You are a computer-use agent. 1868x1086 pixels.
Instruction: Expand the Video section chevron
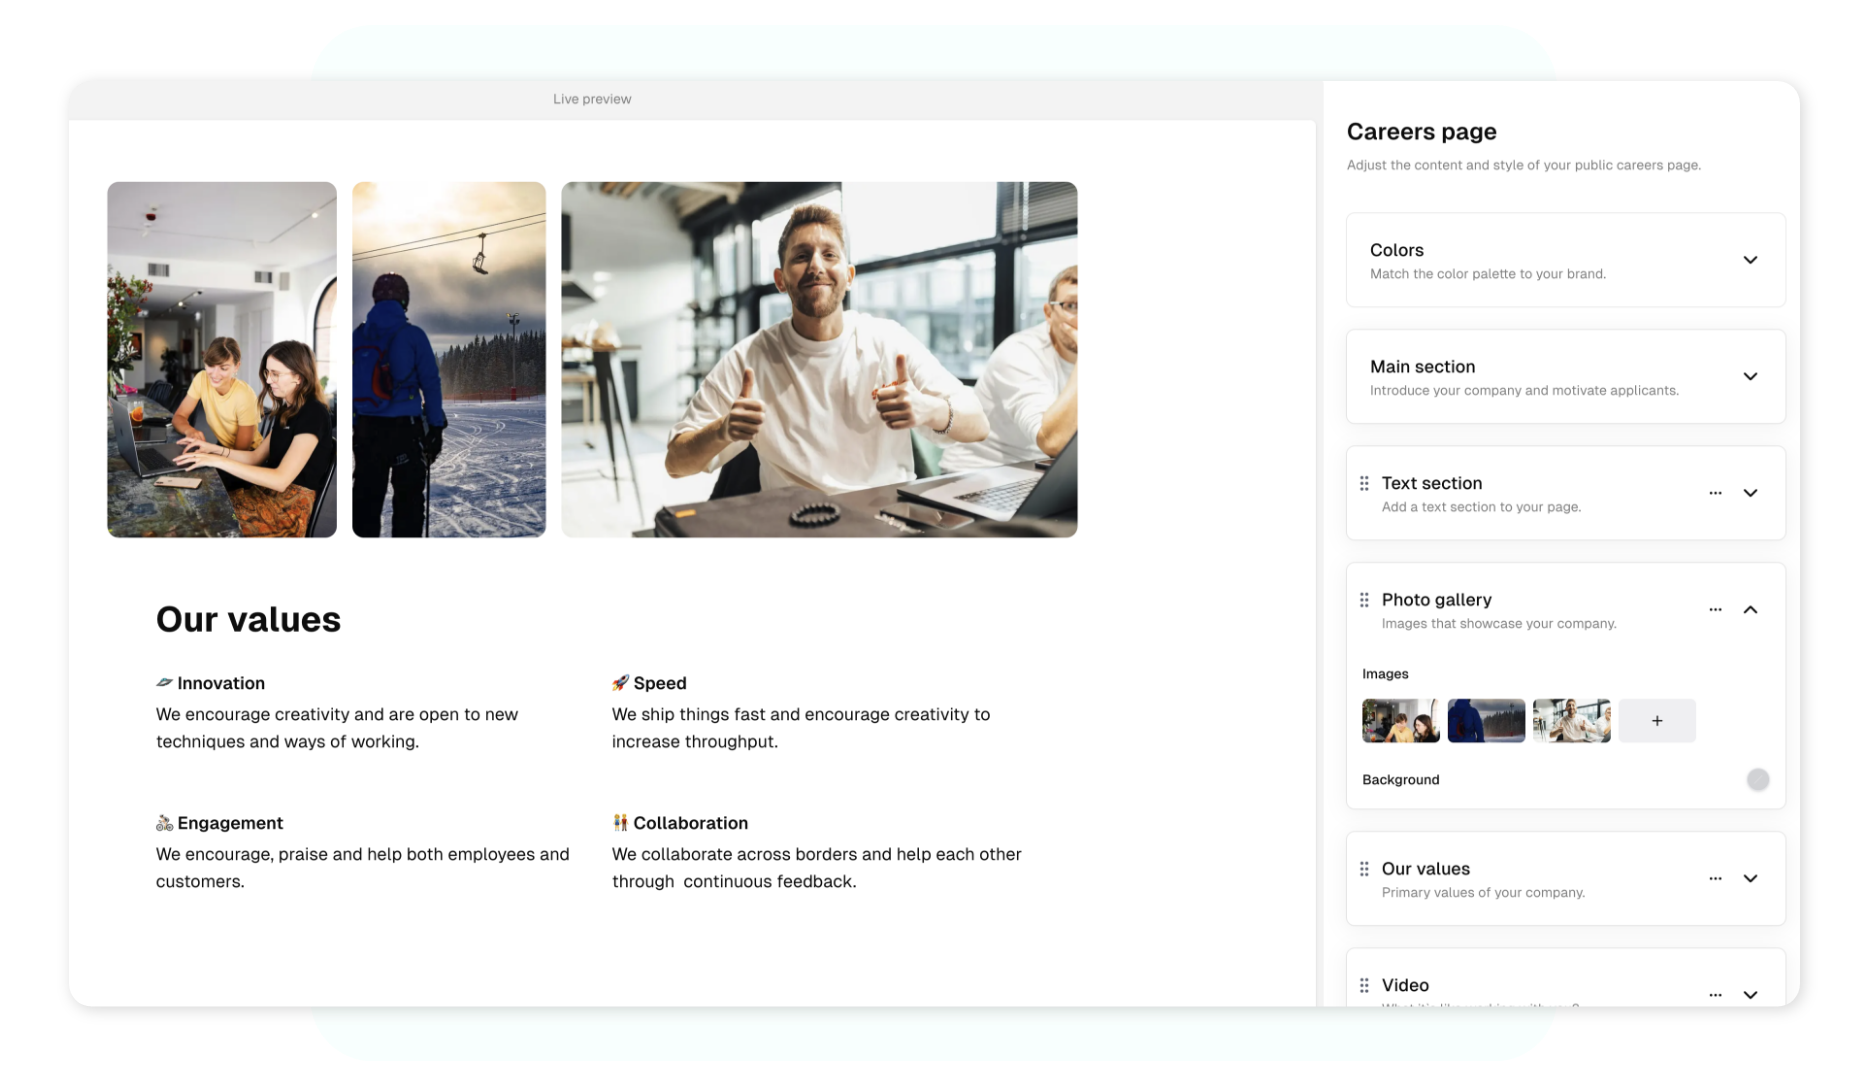pos(1750,995)
